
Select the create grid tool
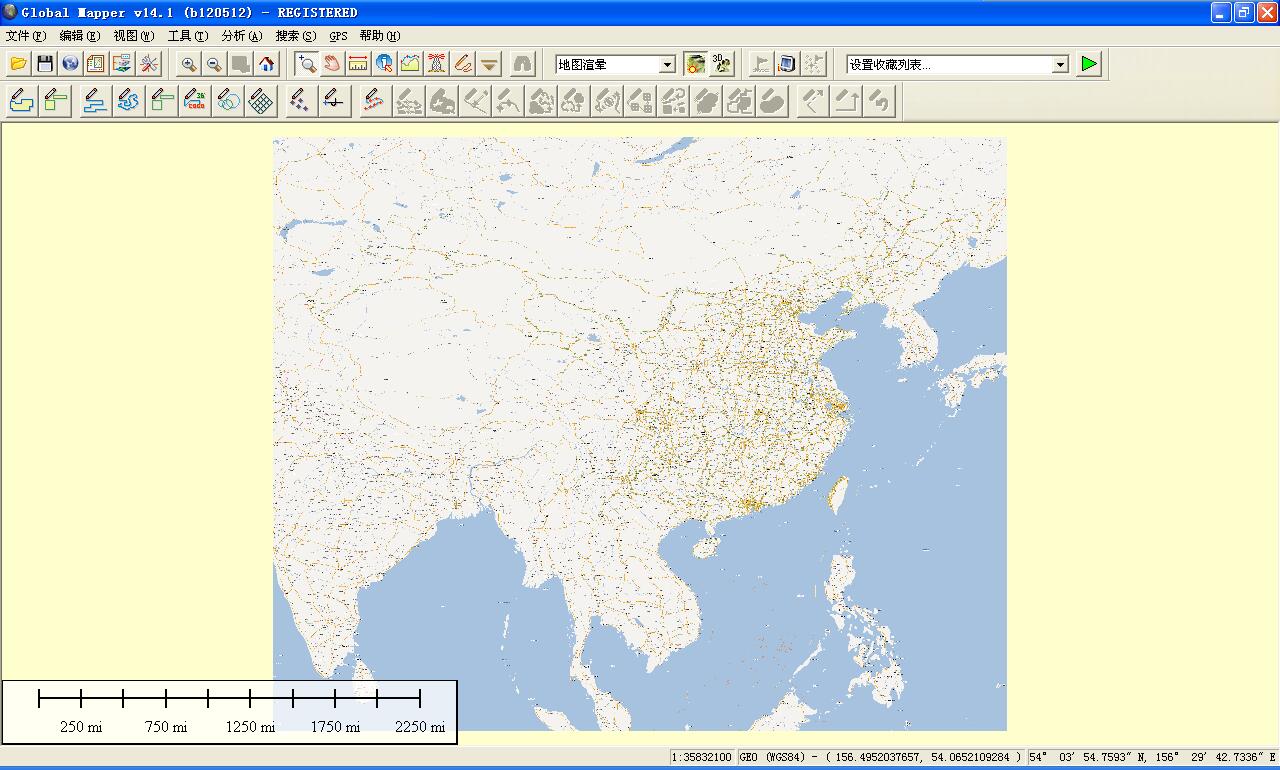[262, 101]
